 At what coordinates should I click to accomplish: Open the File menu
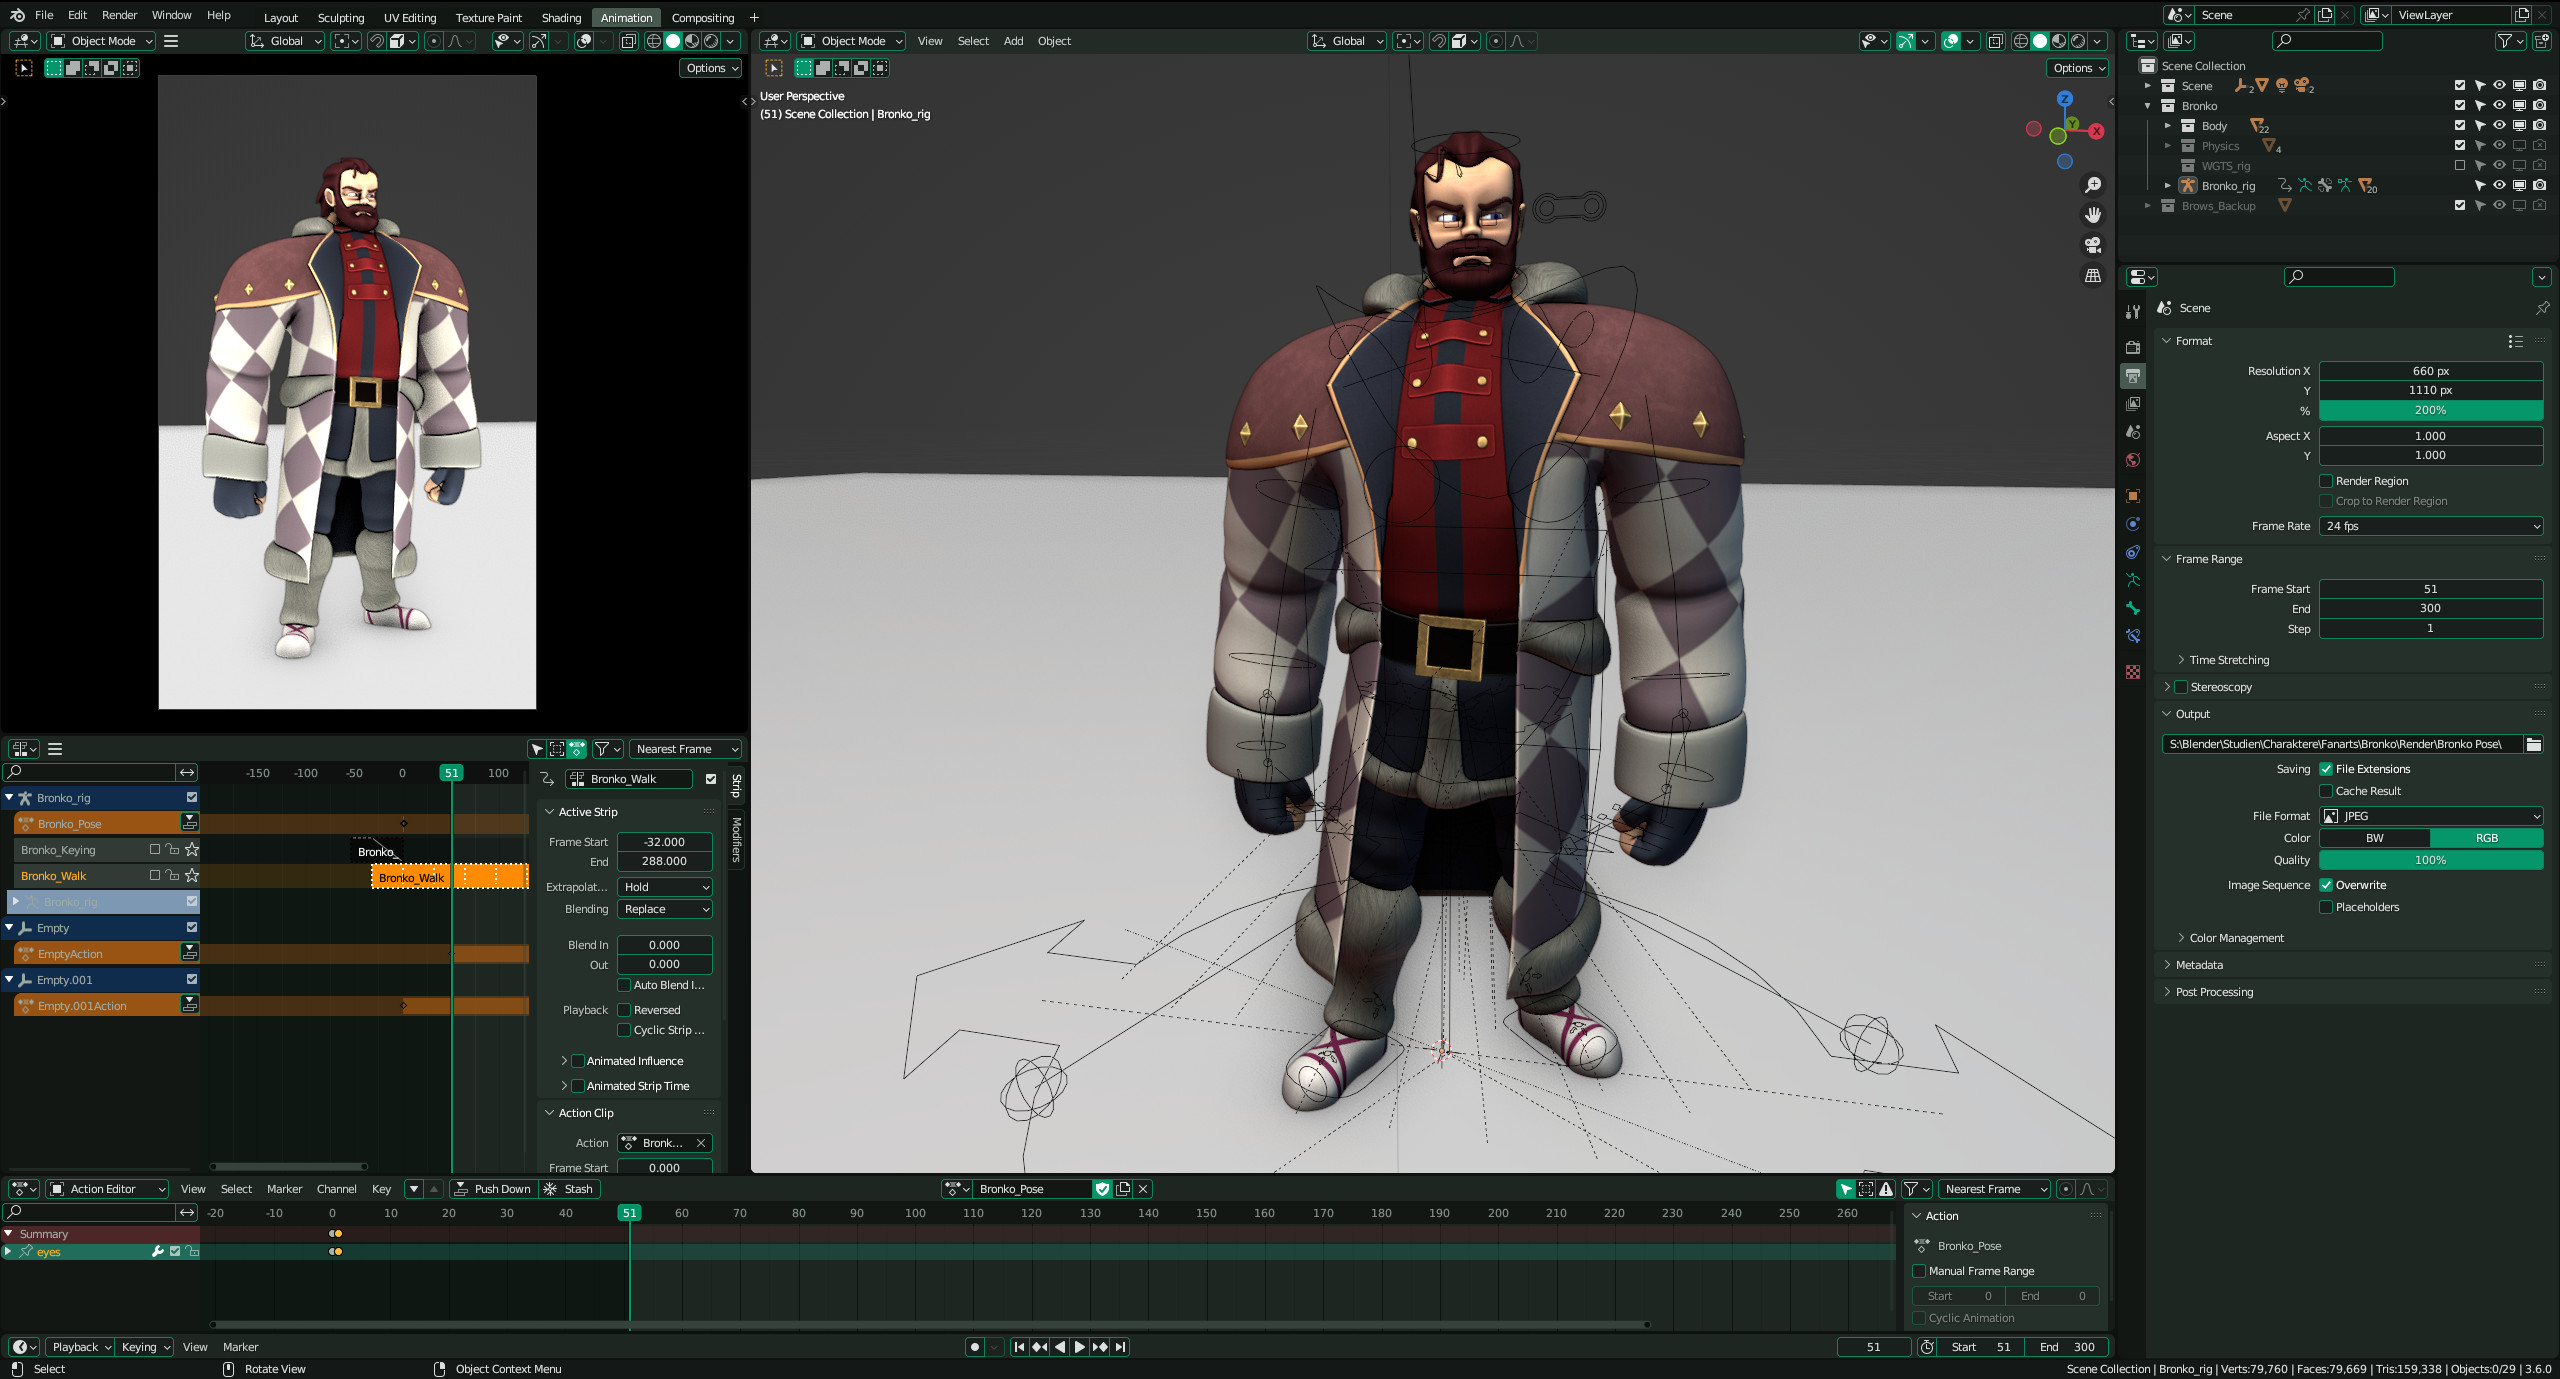pos(44,15)
